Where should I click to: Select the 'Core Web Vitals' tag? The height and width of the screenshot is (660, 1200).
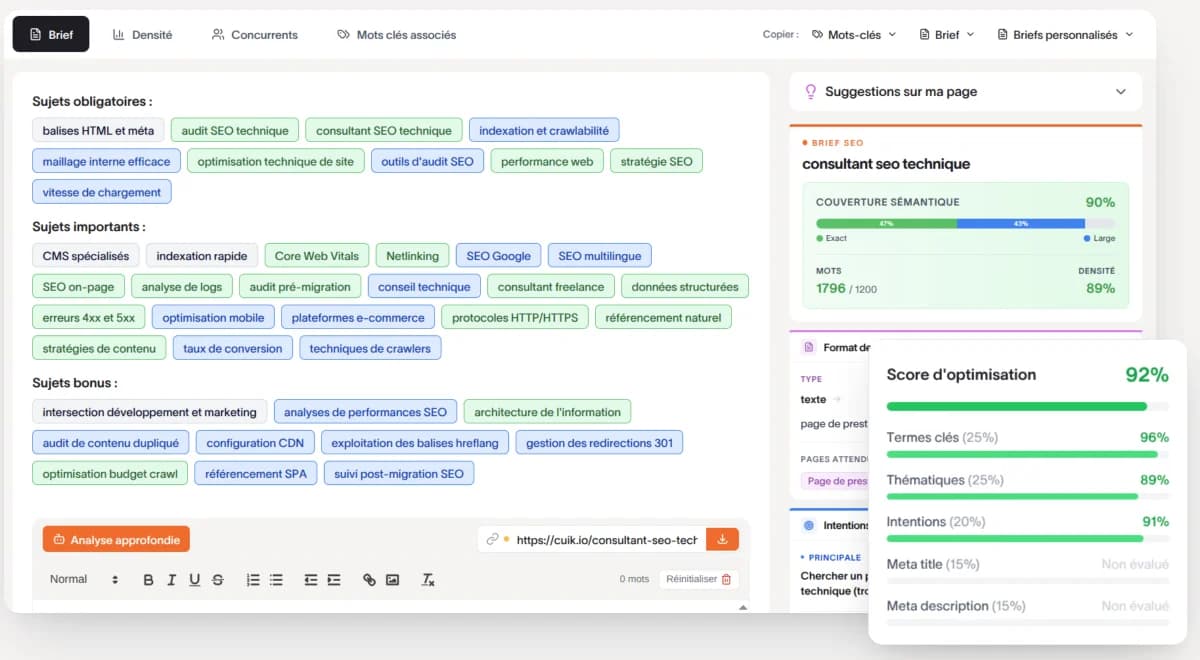[x=317, y=256]
